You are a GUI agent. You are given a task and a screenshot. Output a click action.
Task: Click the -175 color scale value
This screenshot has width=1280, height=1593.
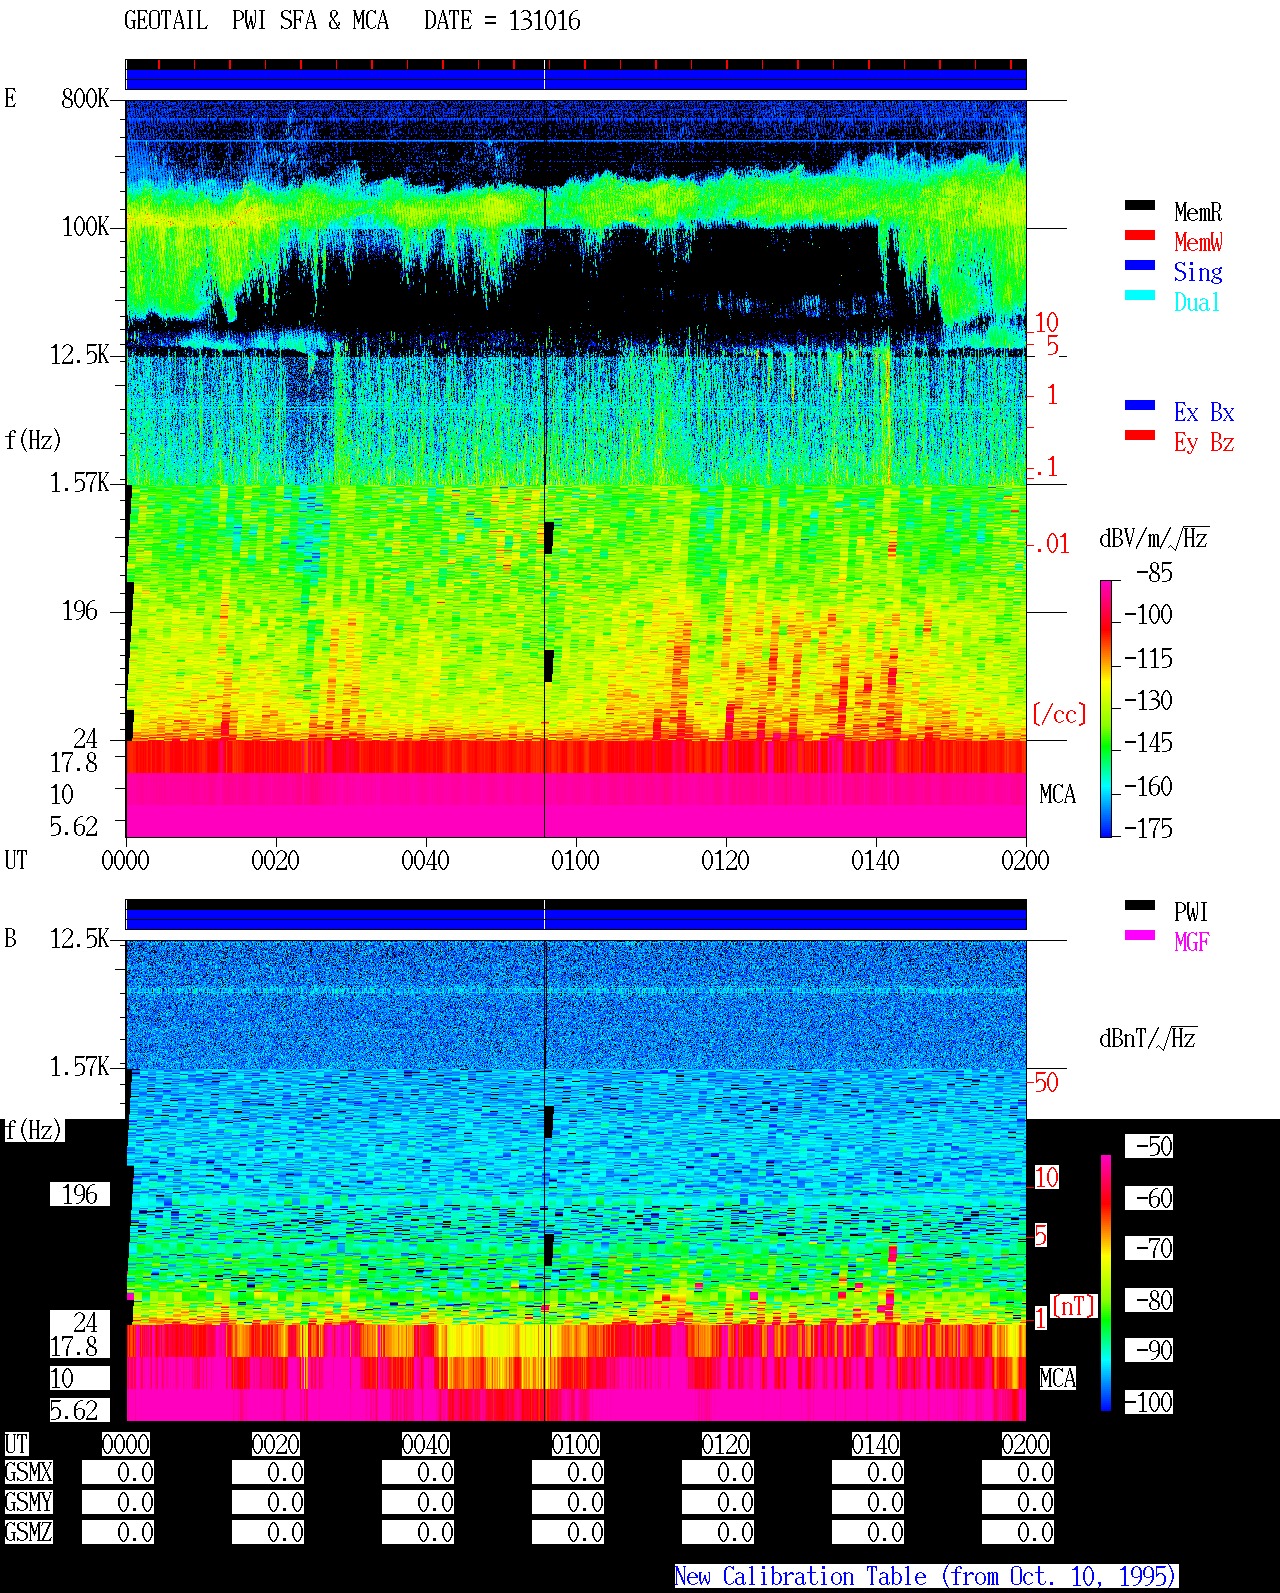(1148, 828)
